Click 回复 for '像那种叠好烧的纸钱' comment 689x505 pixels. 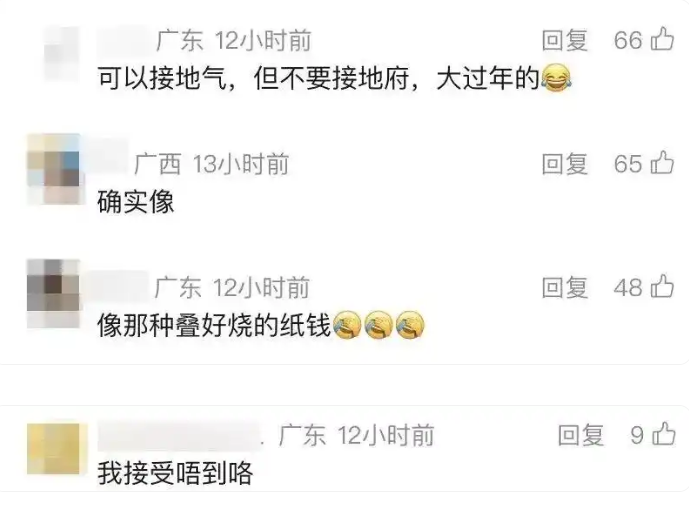tap(565, 287)
